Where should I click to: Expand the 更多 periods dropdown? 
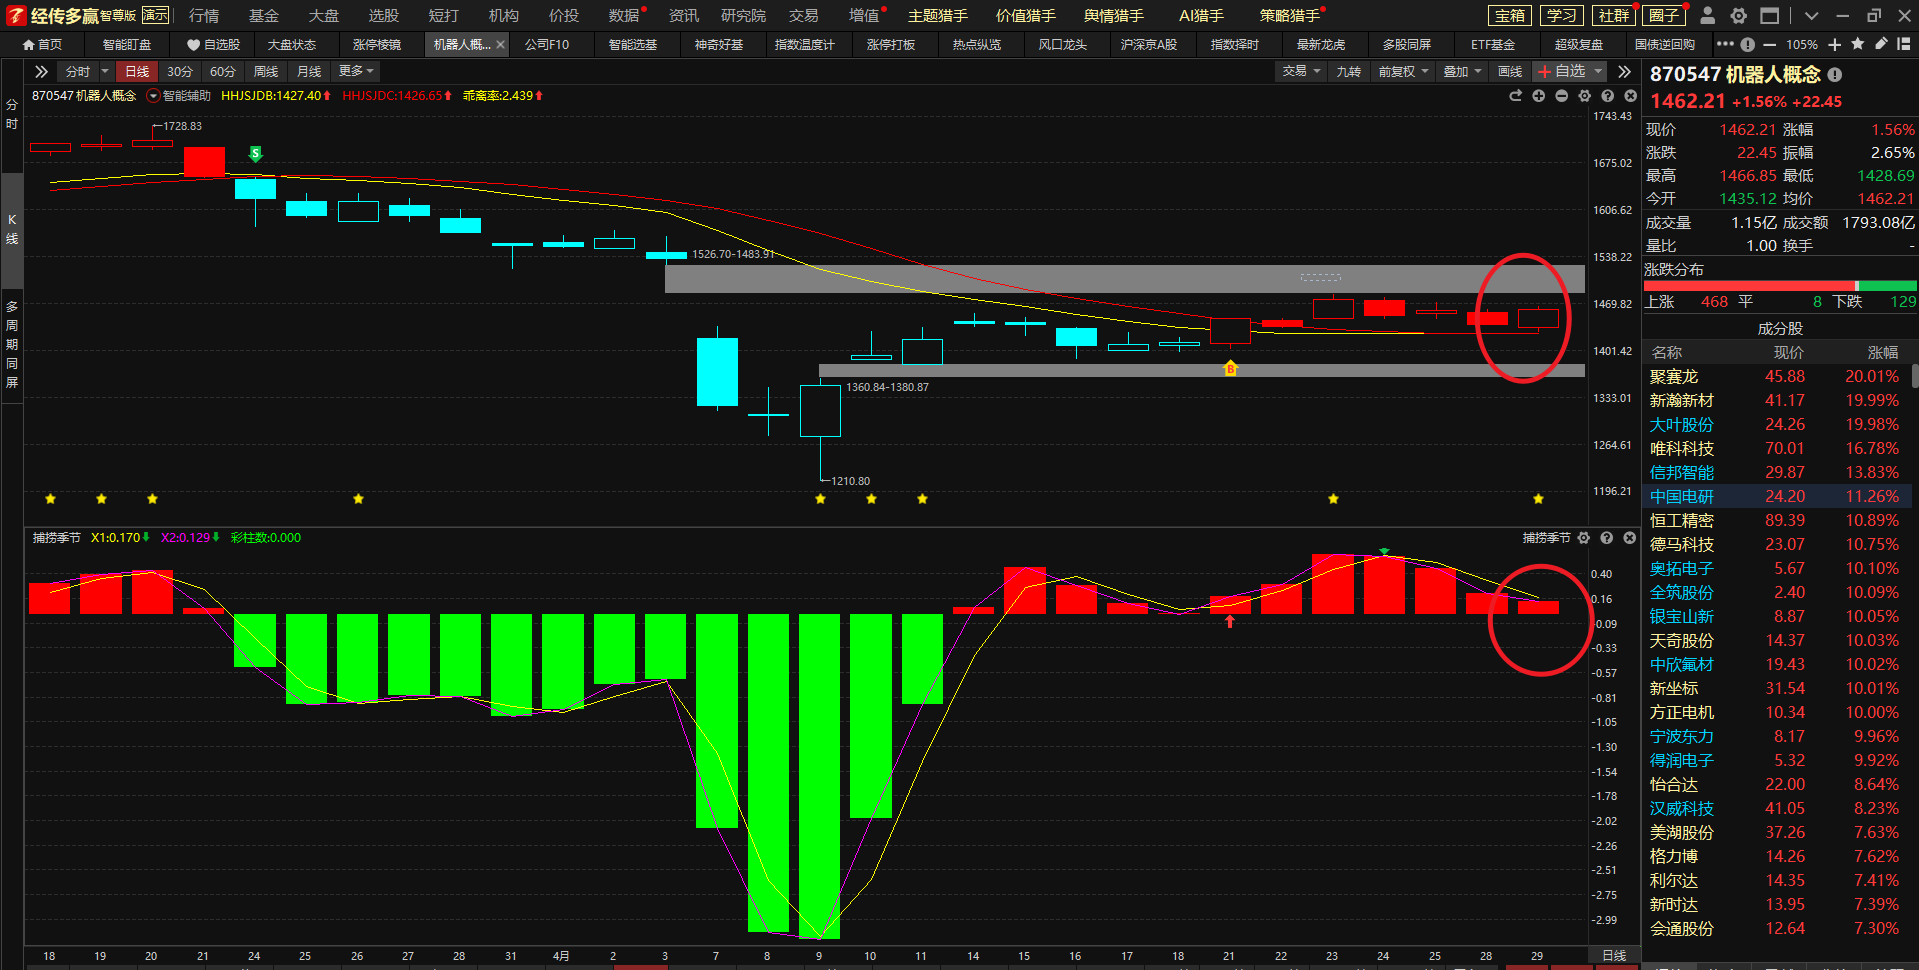point(355,72)
